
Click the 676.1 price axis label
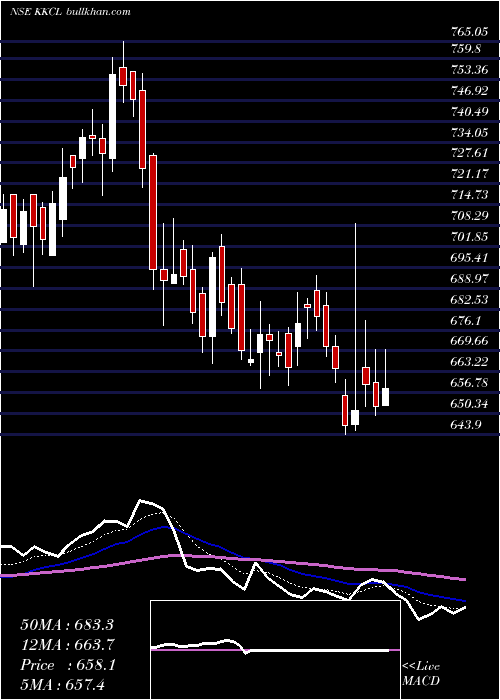tap(465, 320)
